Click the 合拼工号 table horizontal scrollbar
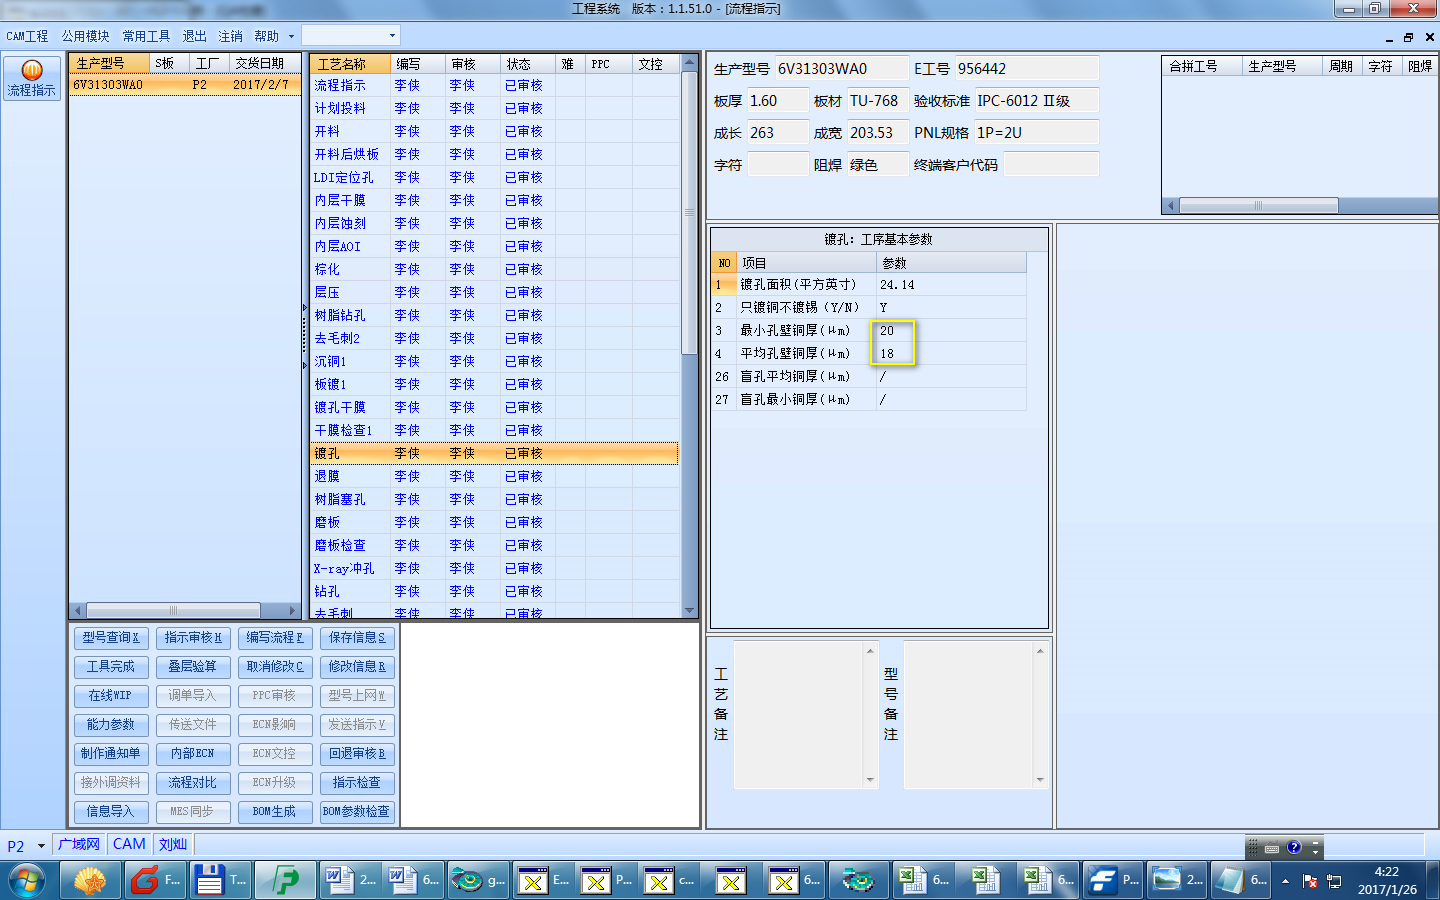 [x=1258, y=206]
